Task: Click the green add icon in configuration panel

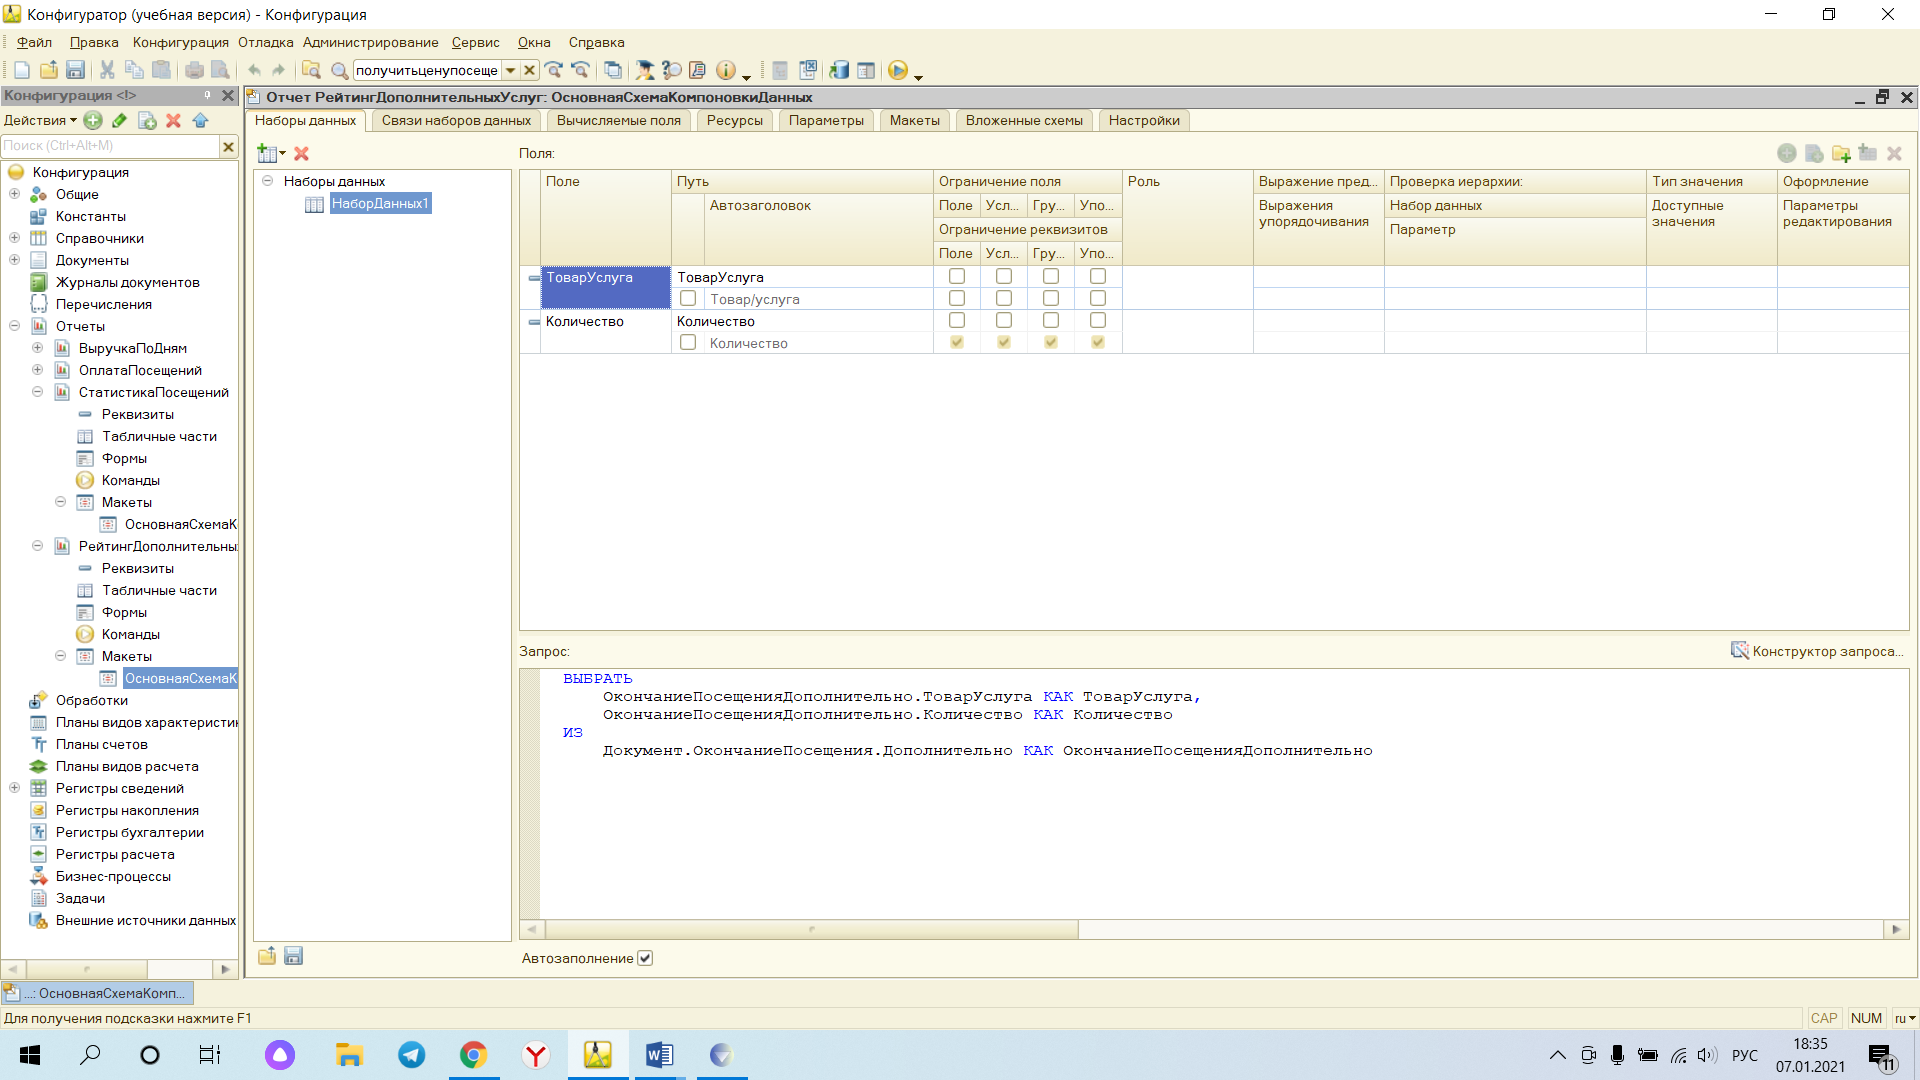Action: (93, 120)
